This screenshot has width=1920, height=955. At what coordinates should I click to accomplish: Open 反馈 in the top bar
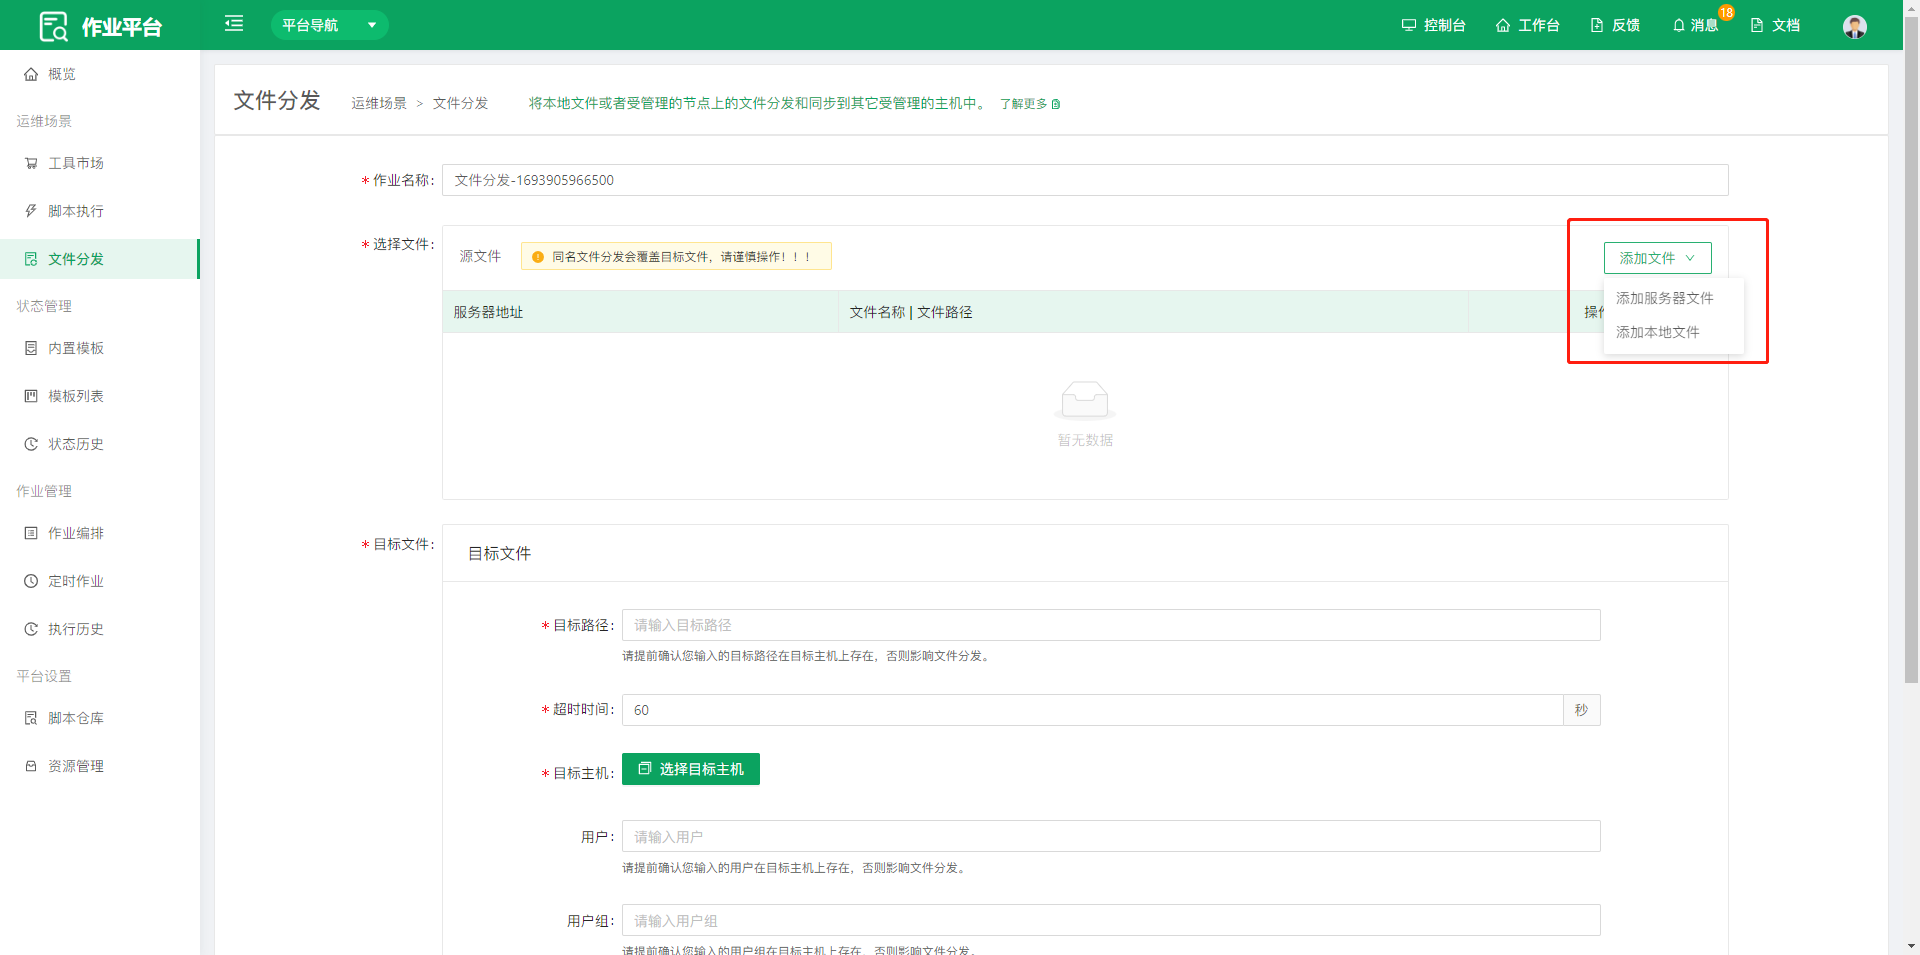(x=1615, y=25)
